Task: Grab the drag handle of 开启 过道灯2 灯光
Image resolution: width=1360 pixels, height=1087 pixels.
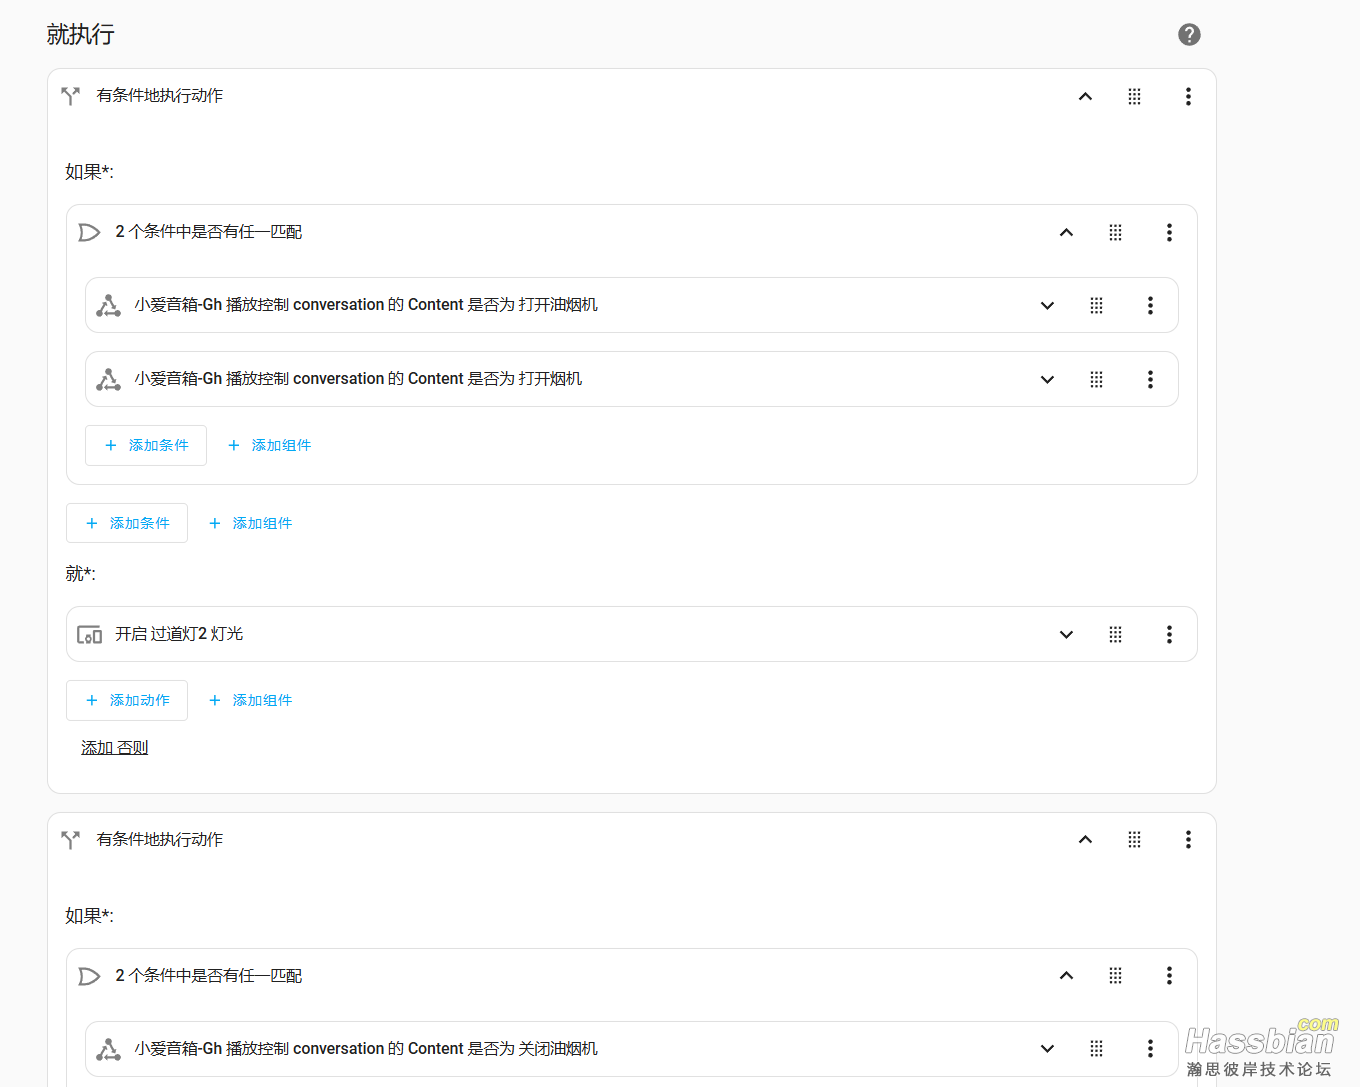Action: tap(1115, 635)
